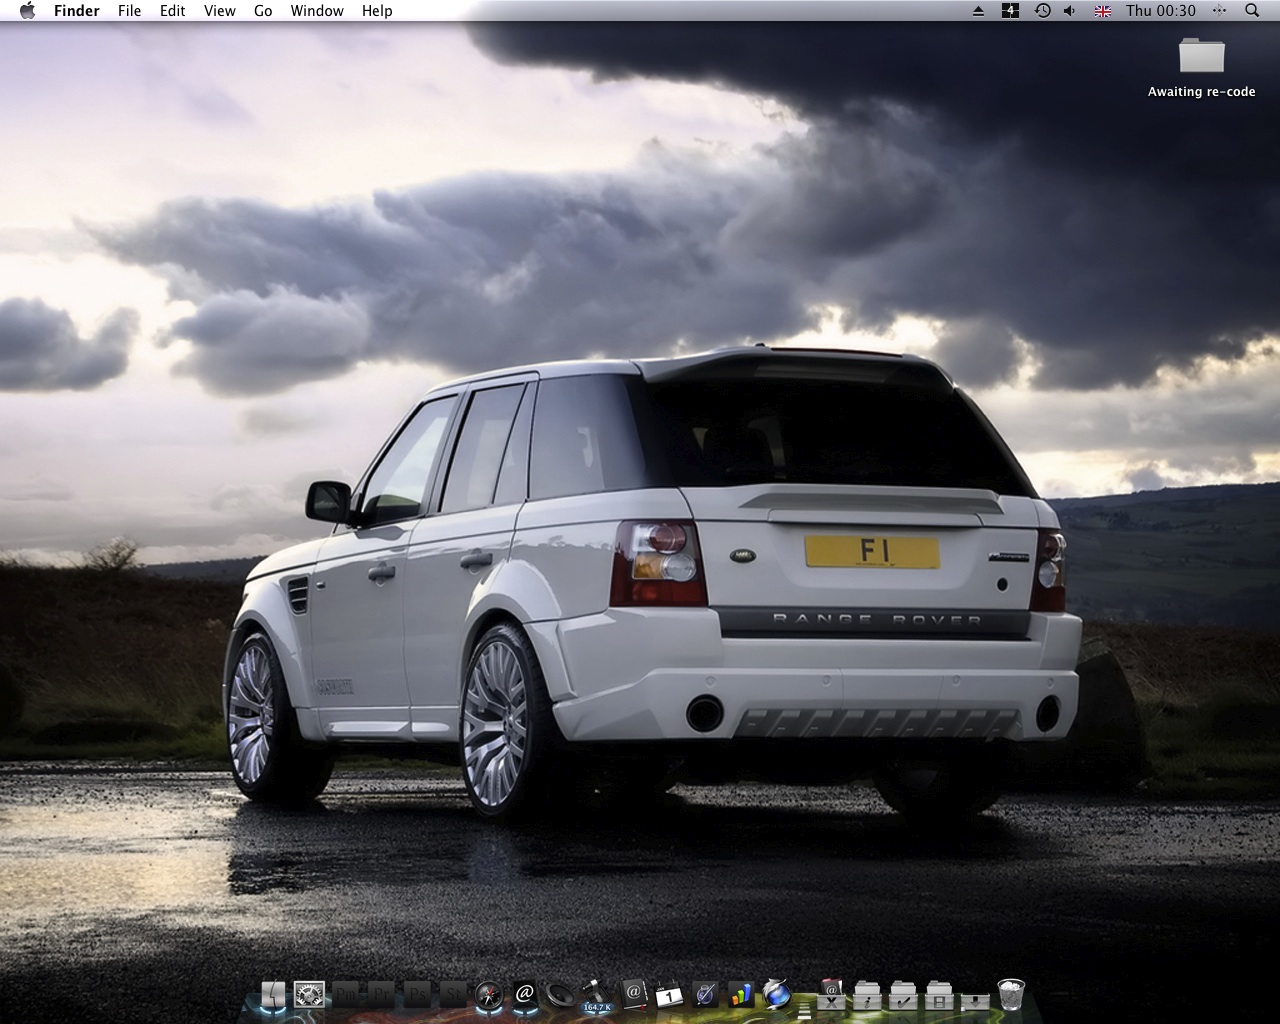
Task: Open the white @ Mail icon in the dock
Action: 525,994
